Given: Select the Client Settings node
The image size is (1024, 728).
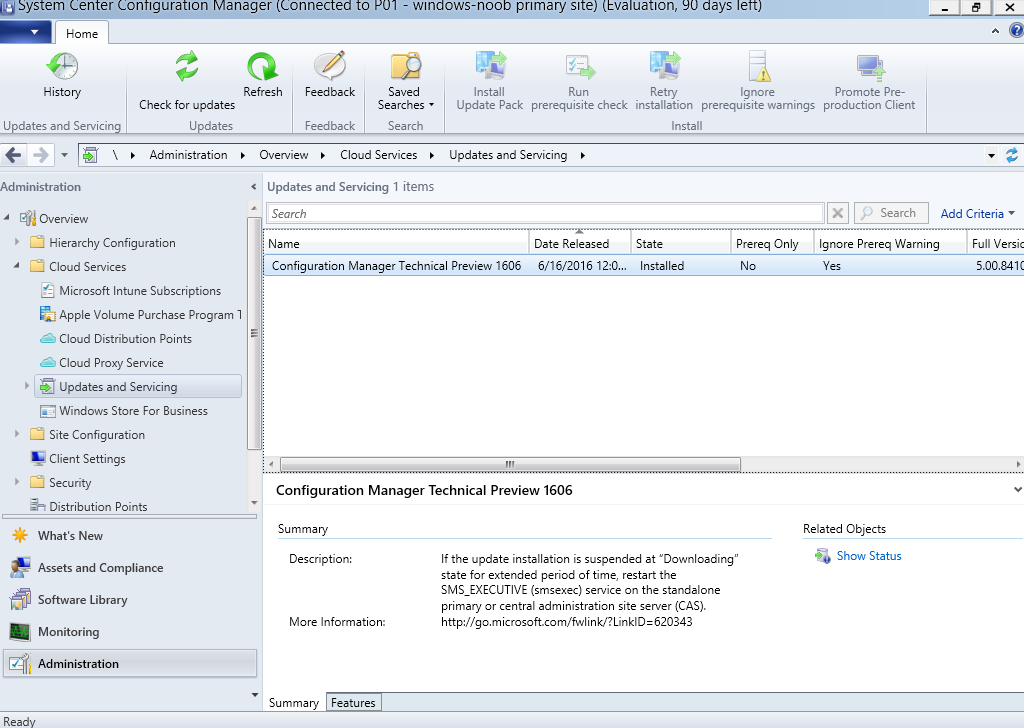Looking at the screenshot, I should (x=78, y=458).
